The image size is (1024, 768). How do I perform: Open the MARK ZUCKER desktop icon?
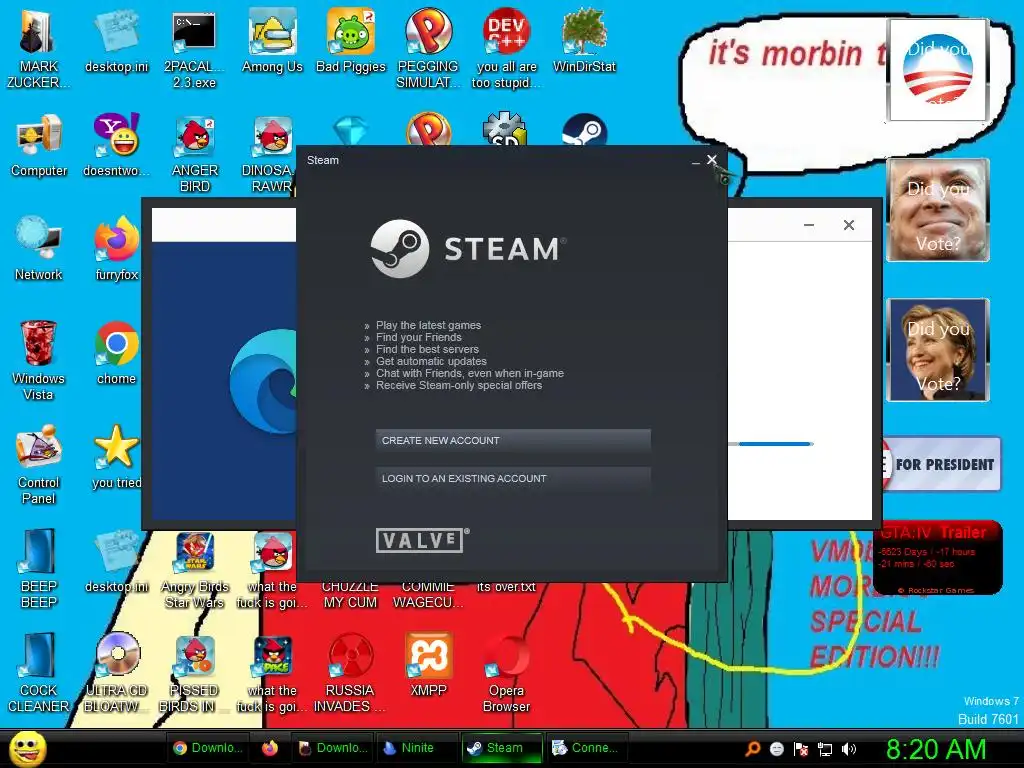coord(38,48)
